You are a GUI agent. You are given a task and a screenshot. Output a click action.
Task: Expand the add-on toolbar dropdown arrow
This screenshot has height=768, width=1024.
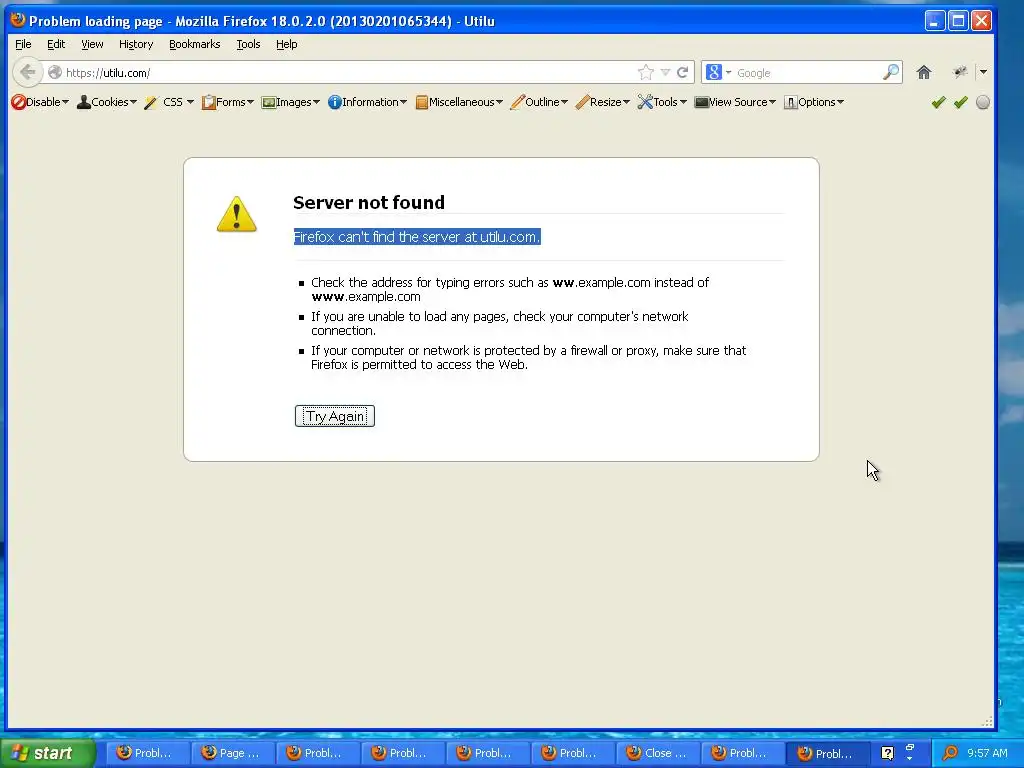point(983,72)
